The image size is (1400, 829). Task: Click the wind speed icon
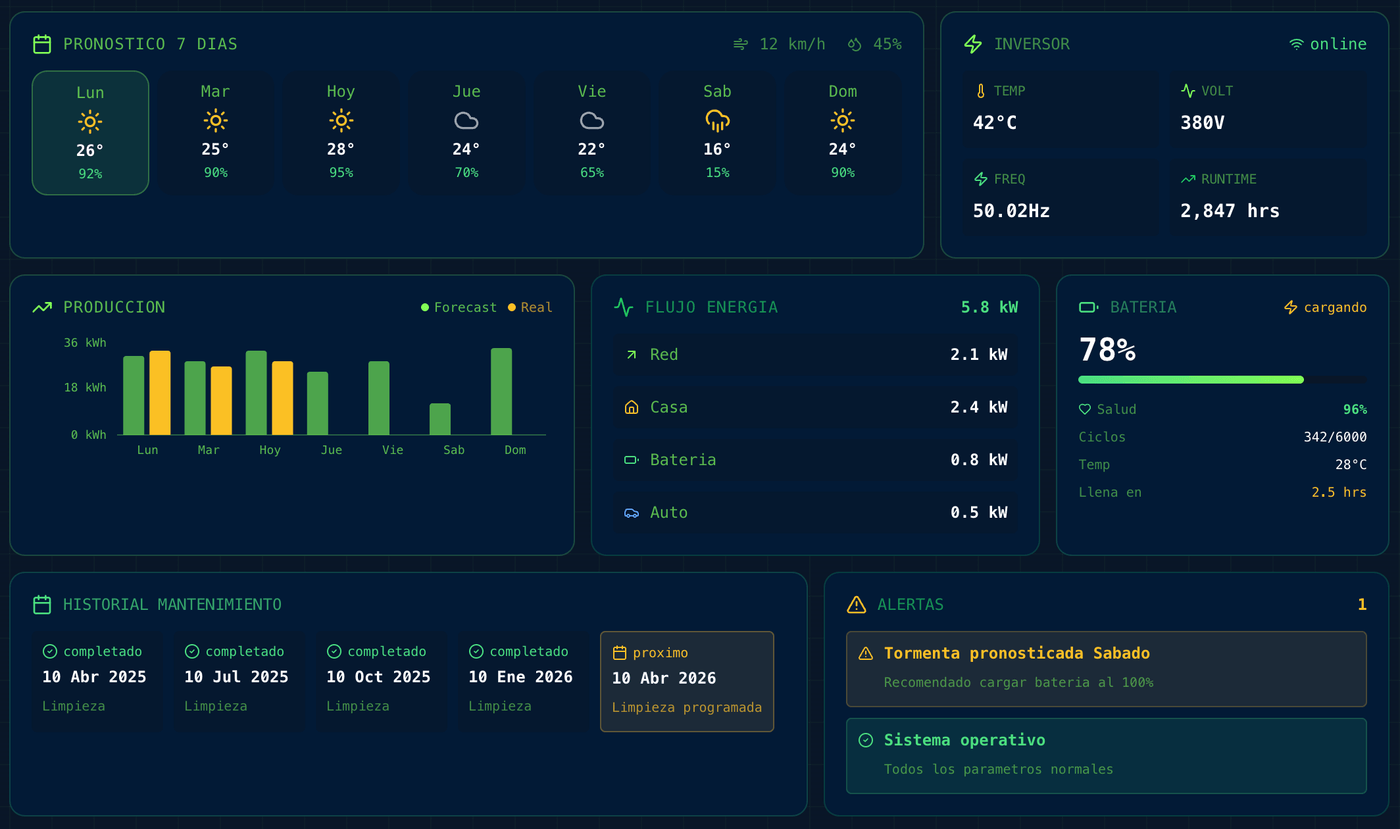741,44
